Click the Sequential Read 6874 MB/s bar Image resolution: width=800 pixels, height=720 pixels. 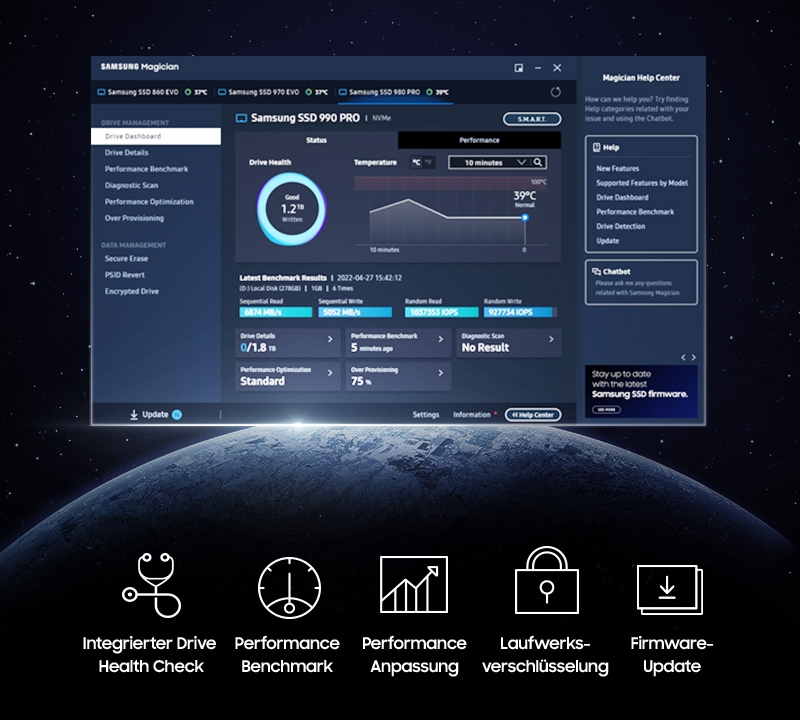(x=276, y=312)
